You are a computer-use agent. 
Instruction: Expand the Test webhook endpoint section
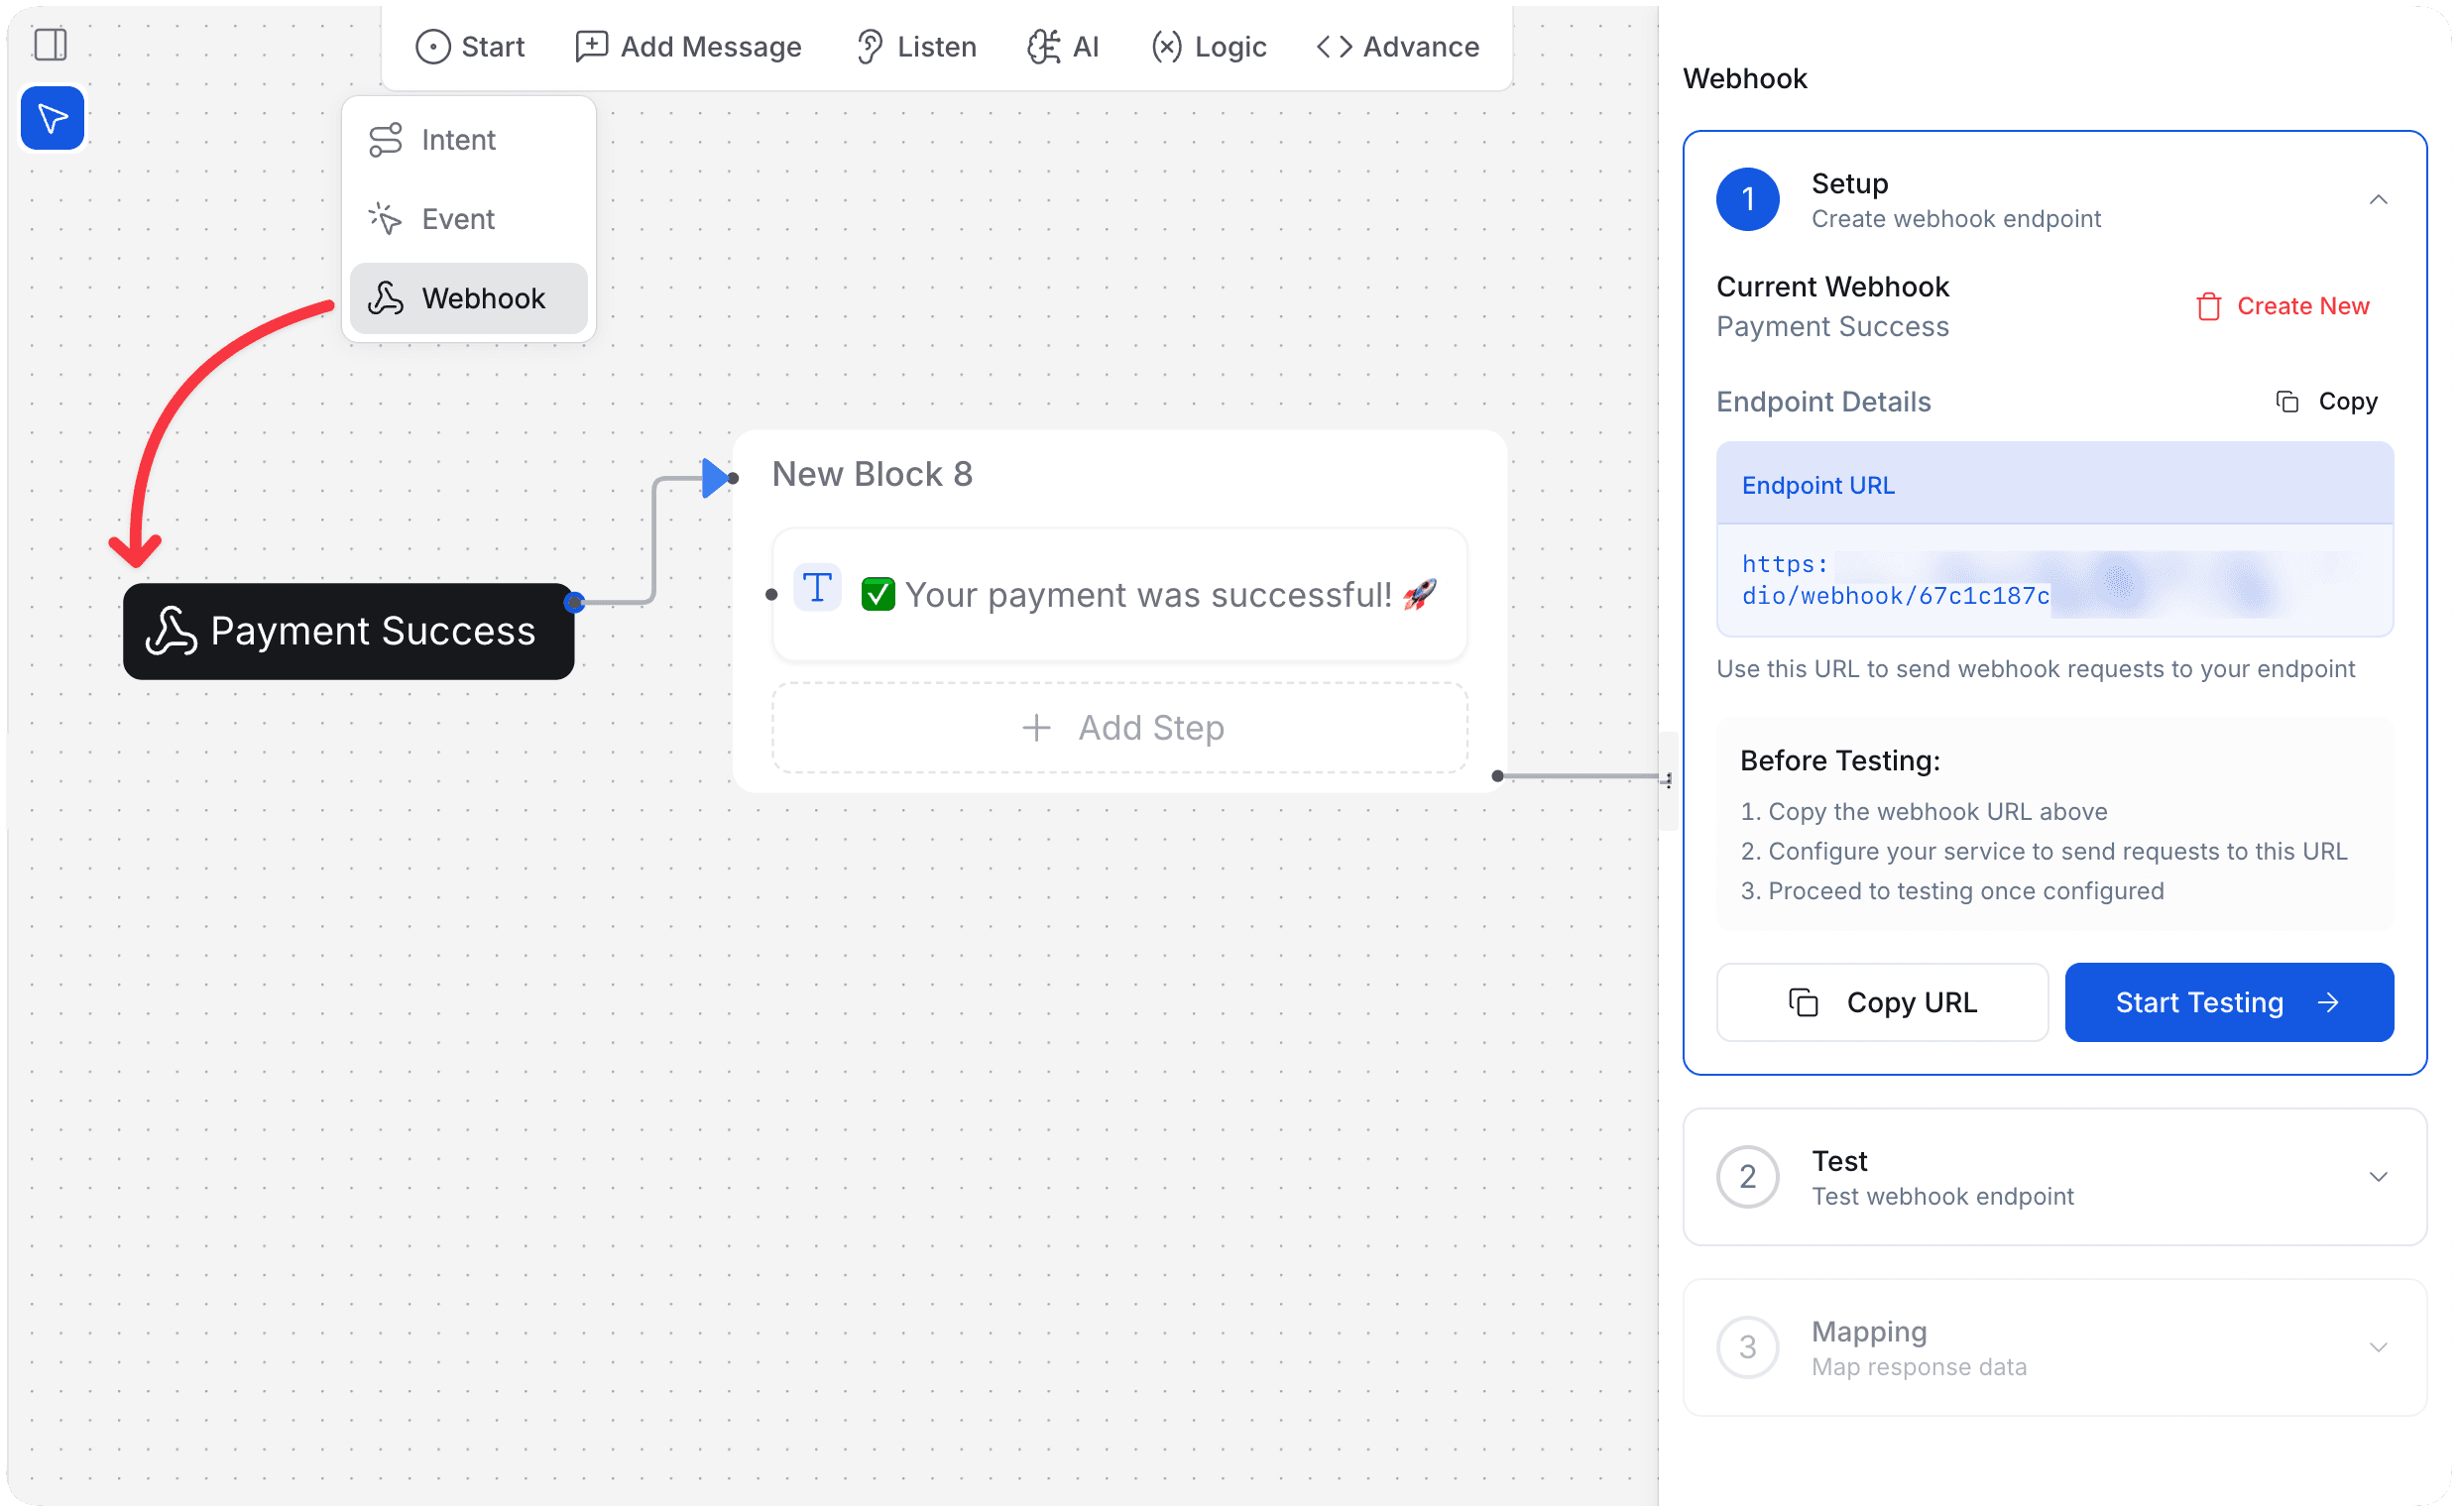[2380, 1176]
